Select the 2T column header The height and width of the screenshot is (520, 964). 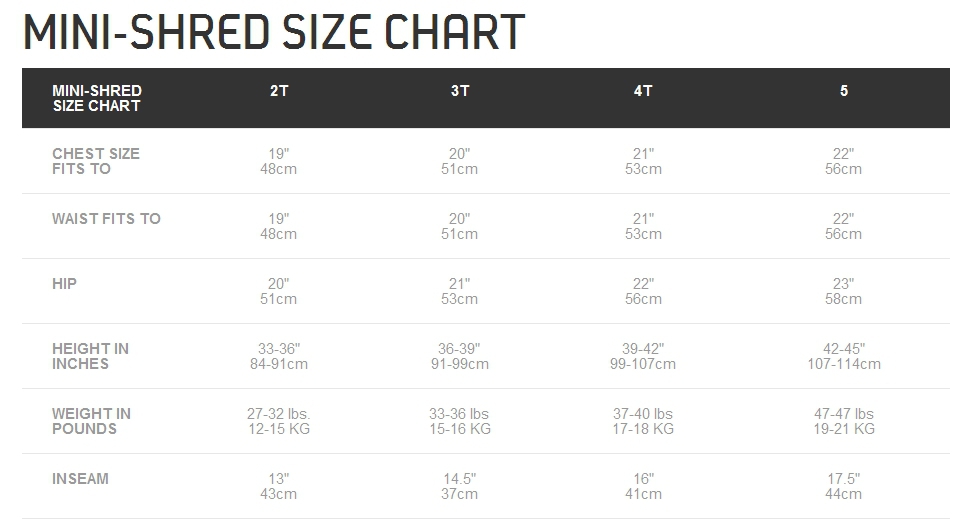(x=279, y=91)
